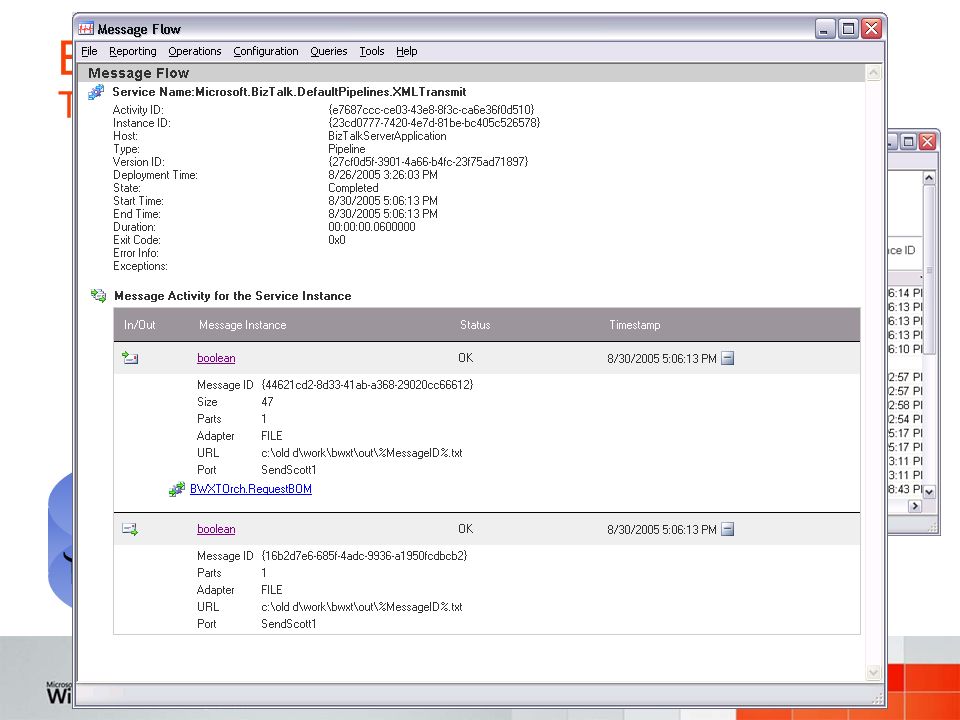Click scroll right arrow in background window
960x720 pixels.
tap(915, 506)
